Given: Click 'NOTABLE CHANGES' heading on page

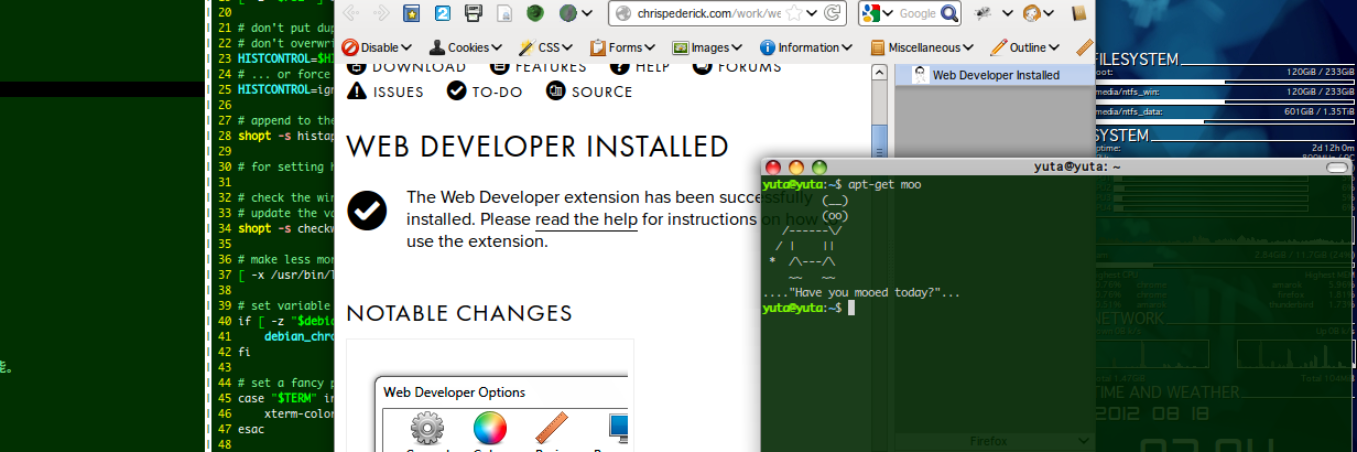Looking at the screenshot, I should (459, 313).
